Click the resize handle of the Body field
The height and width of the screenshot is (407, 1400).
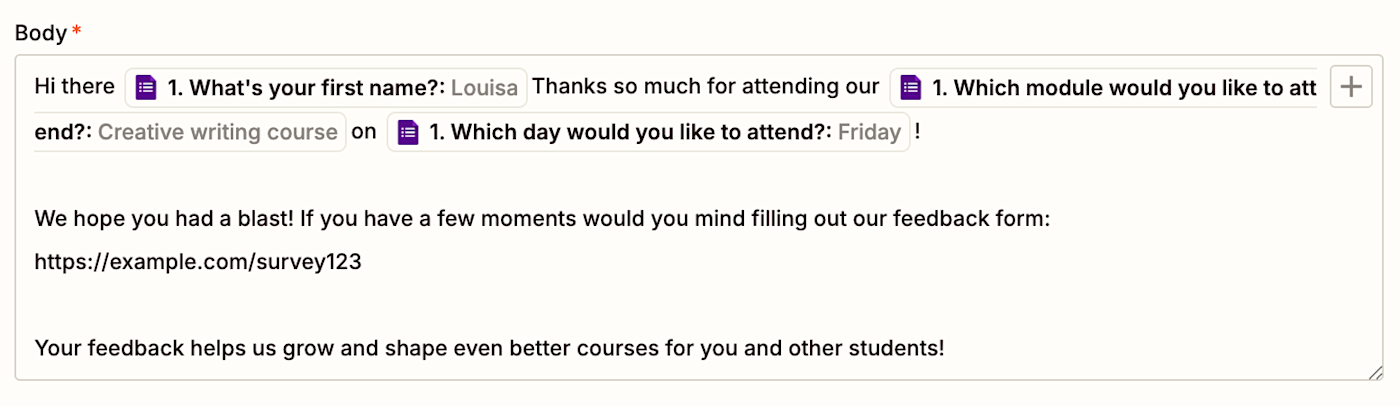pos(1375,371)
